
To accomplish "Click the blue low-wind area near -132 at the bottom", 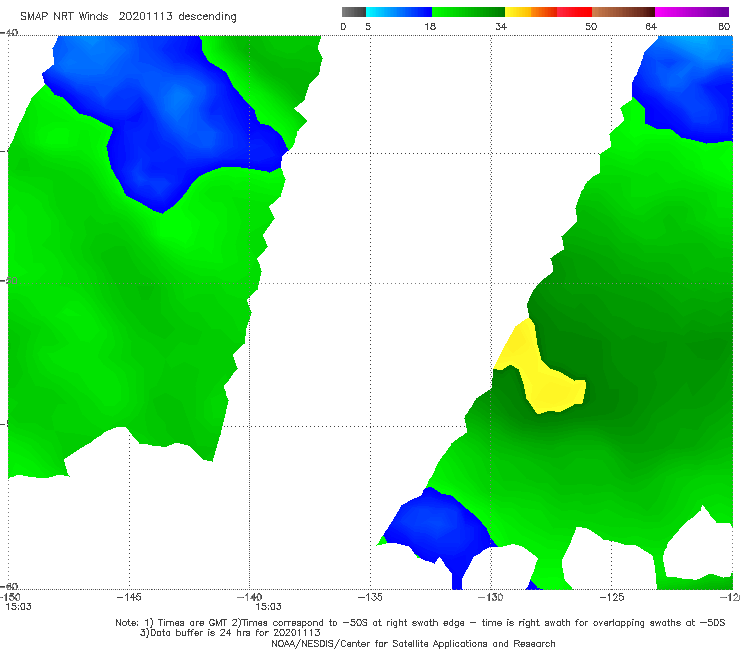I will click(437, 526).
